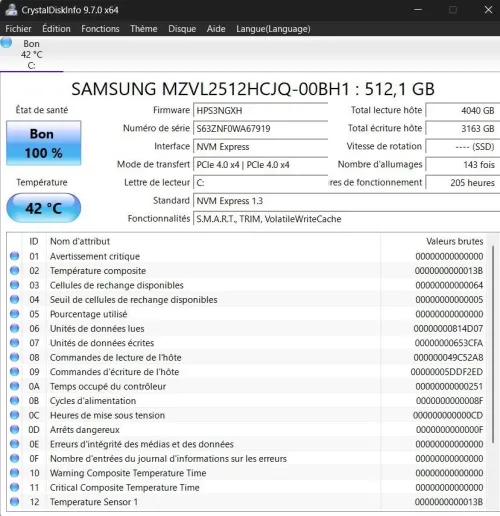Click the Standard field NVM Express 1.3

[x=347, y=201]
